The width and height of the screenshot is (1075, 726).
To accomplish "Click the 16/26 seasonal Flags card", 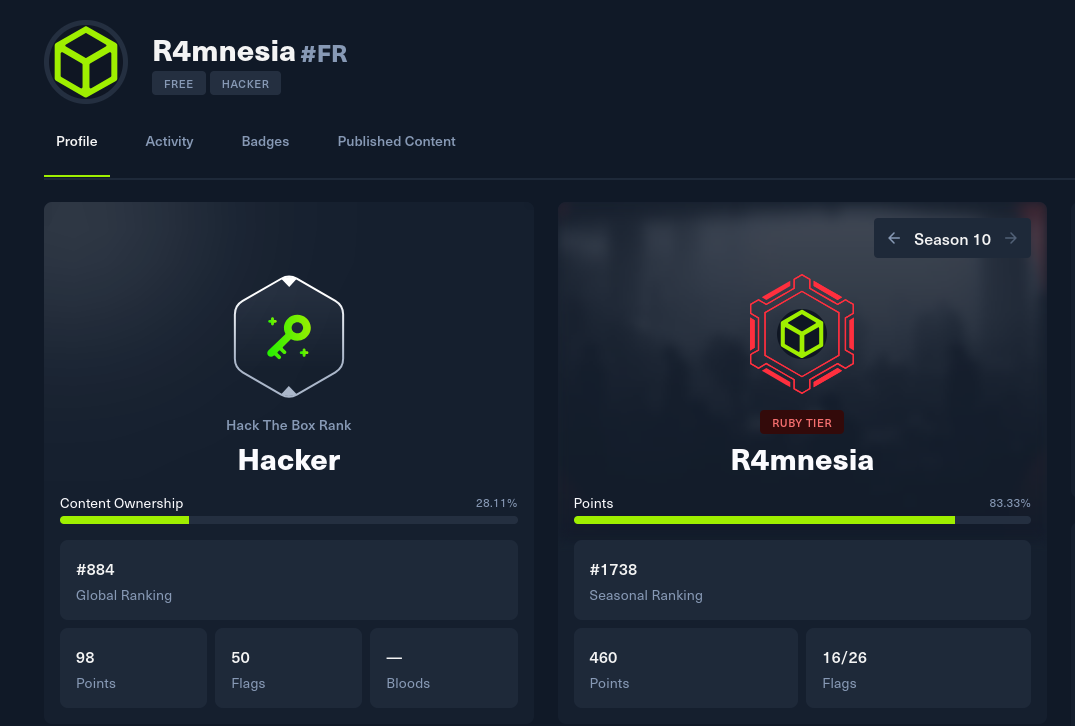I will pos(918,668).
